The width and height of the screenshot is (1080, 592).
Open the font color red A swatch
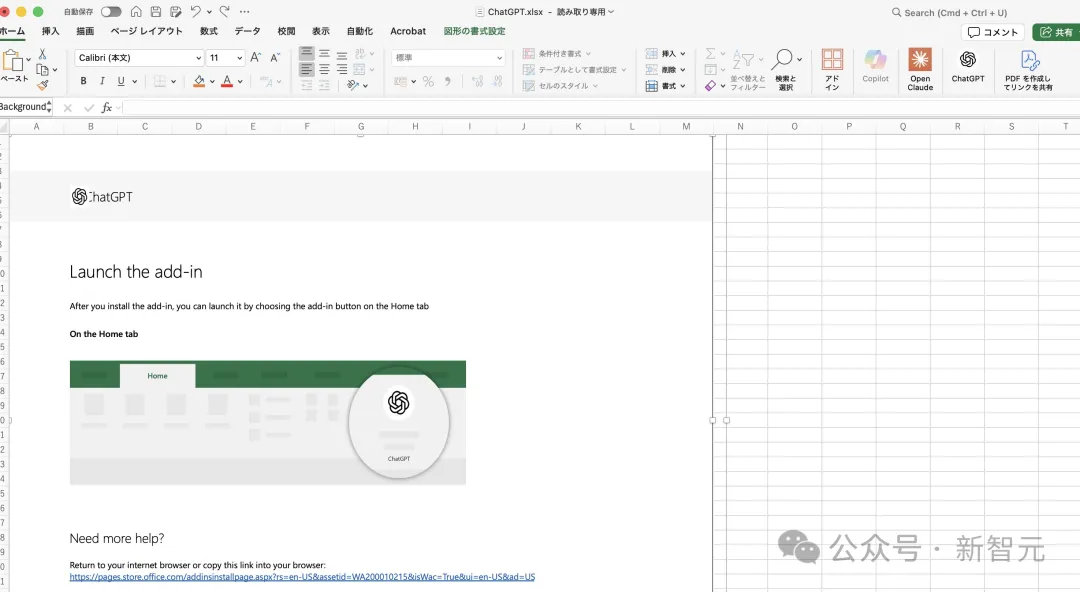pos(227,82)
